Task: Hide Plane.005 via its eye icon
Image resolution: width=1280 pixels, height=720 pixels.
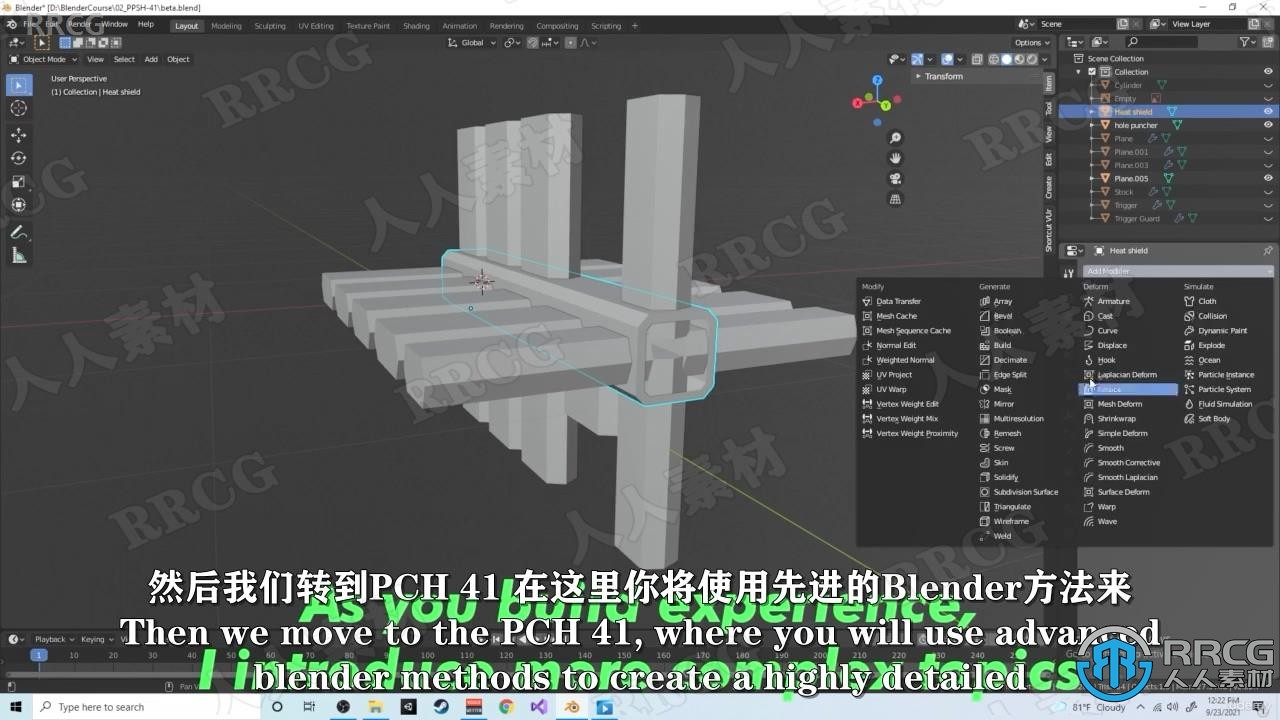Action: (x=1268, y=178)
